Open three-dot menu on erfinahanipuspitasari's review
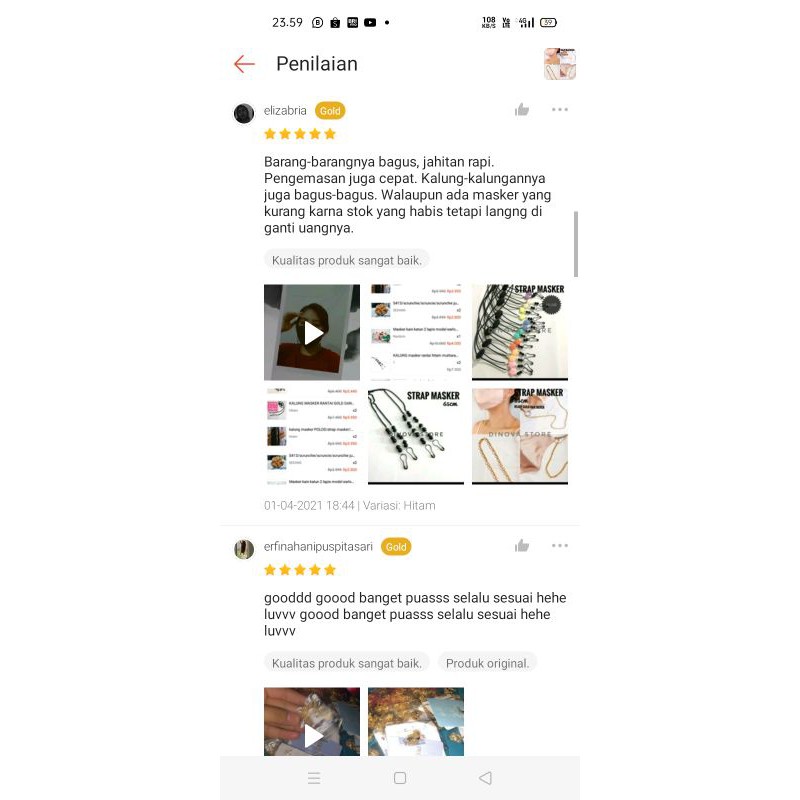The width and height of the screenshot is (800, 800). (560, 545)
